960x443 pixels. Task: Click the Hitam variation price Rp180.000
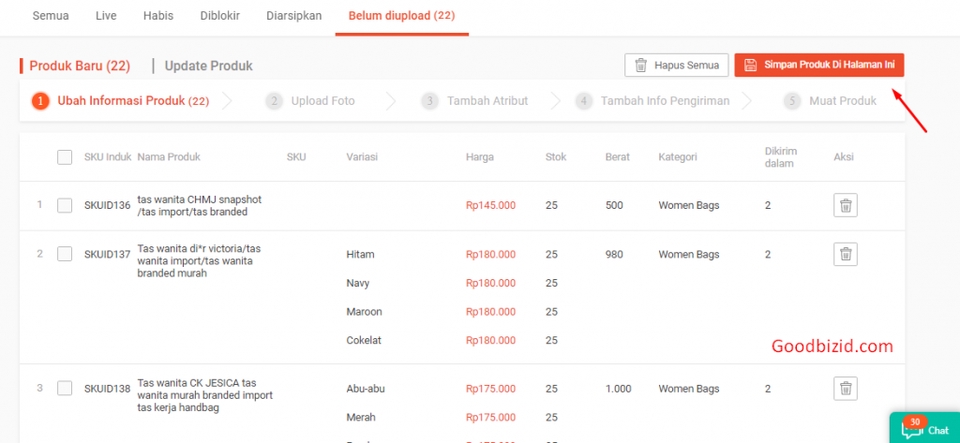coord(490,254)
